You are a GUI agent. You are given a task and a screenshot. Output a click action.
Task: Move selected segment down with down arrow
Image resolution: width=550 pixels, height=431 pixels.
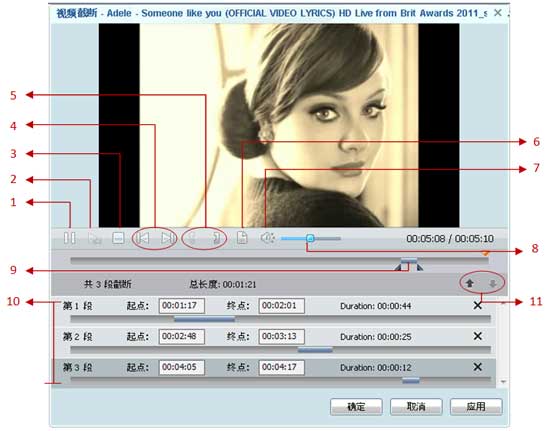tap(493, 283)
